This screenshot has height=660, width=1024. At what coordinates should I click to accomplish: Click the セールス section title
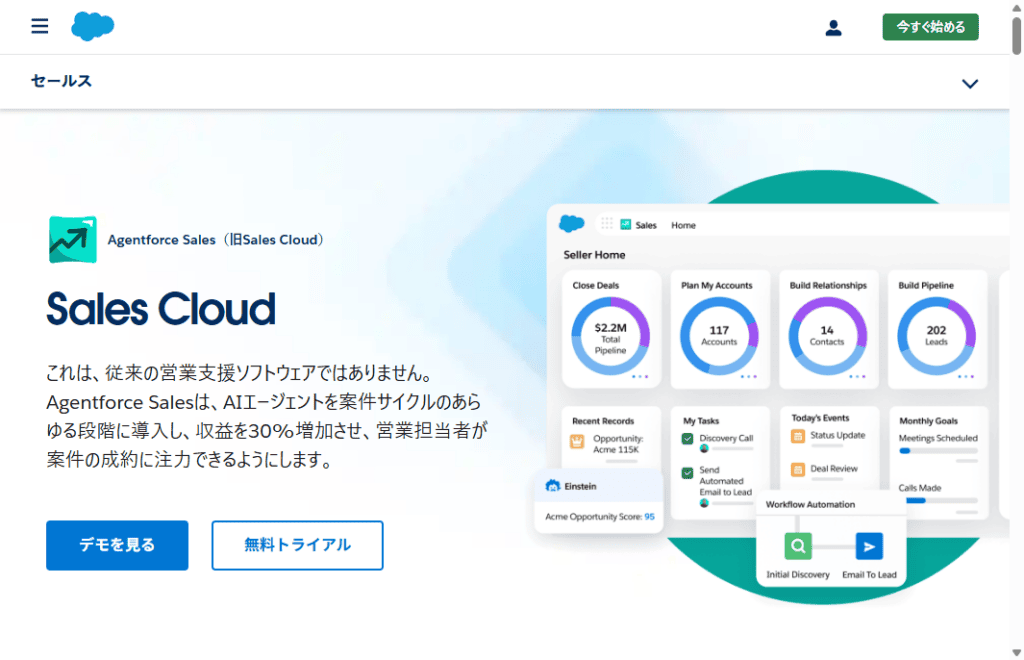[x=61, y=81]
